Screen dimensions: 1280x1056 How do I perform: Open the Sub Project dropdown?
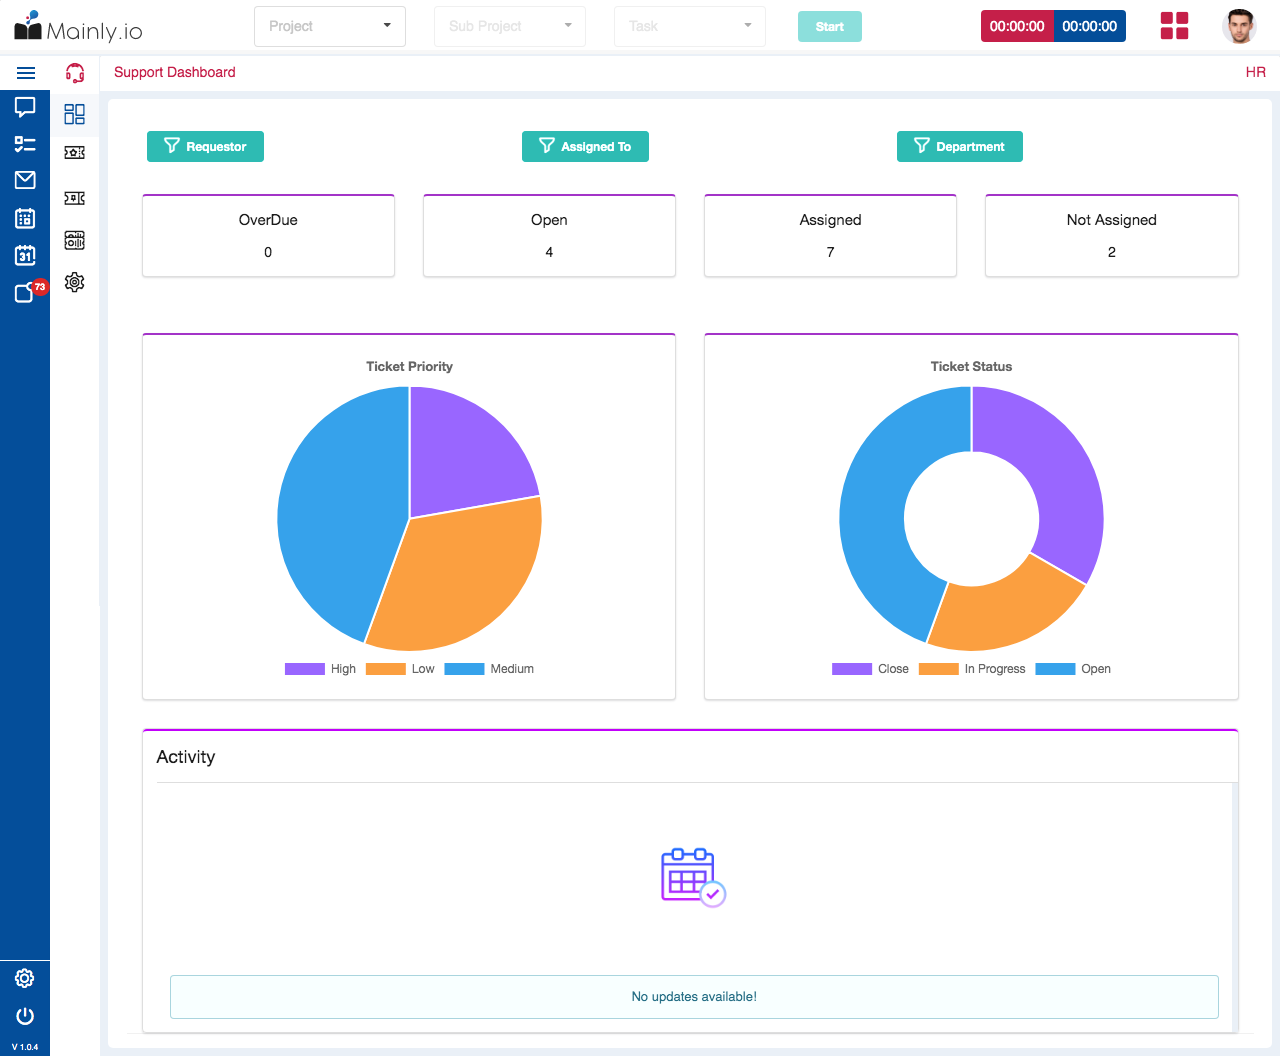[510, 26]
